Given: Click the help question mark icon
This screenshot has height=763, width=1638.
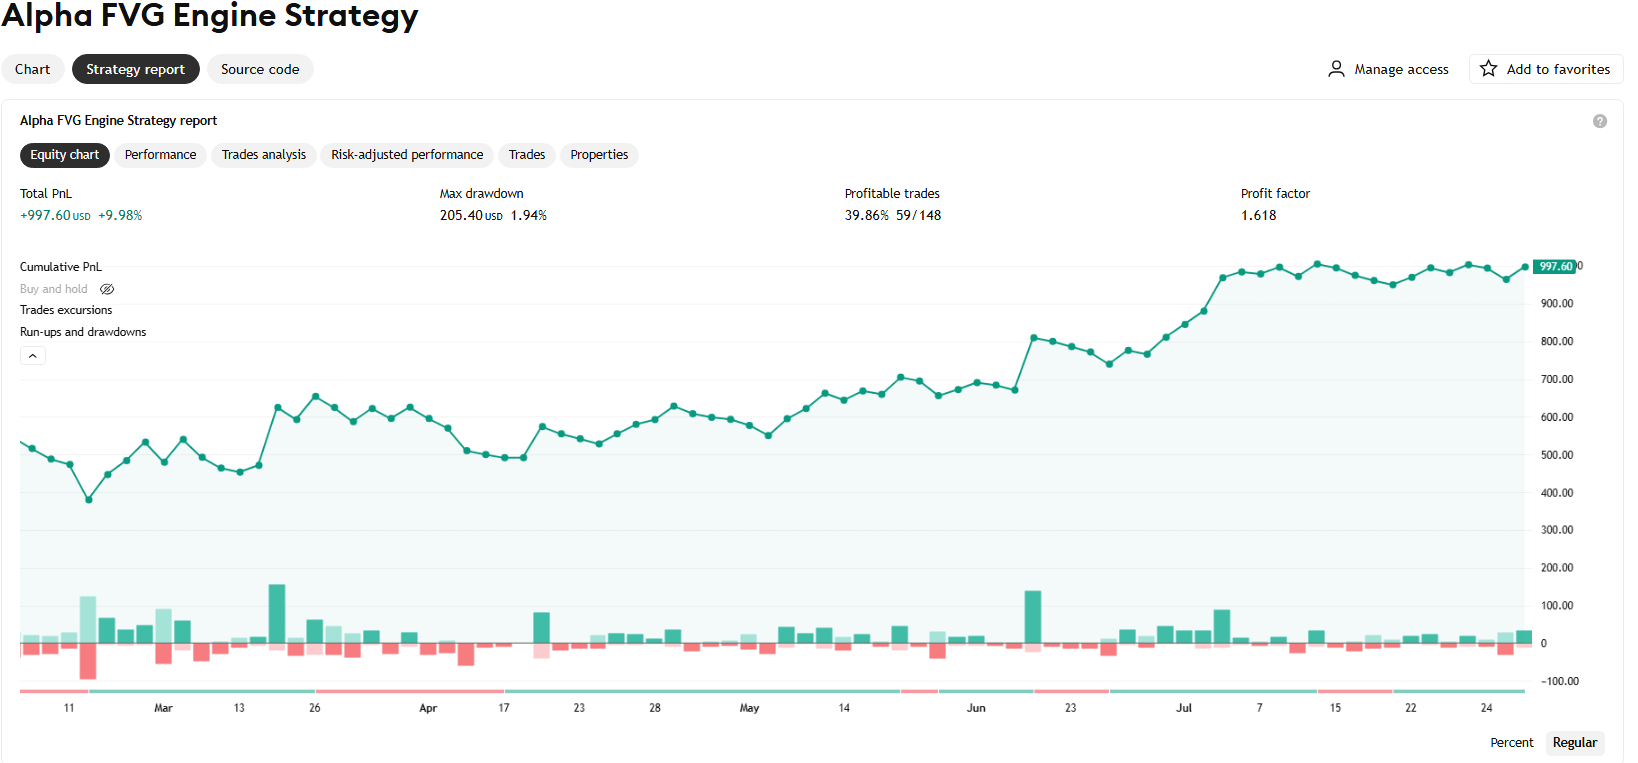Looking at the screenshot, I should [1600, 121].
